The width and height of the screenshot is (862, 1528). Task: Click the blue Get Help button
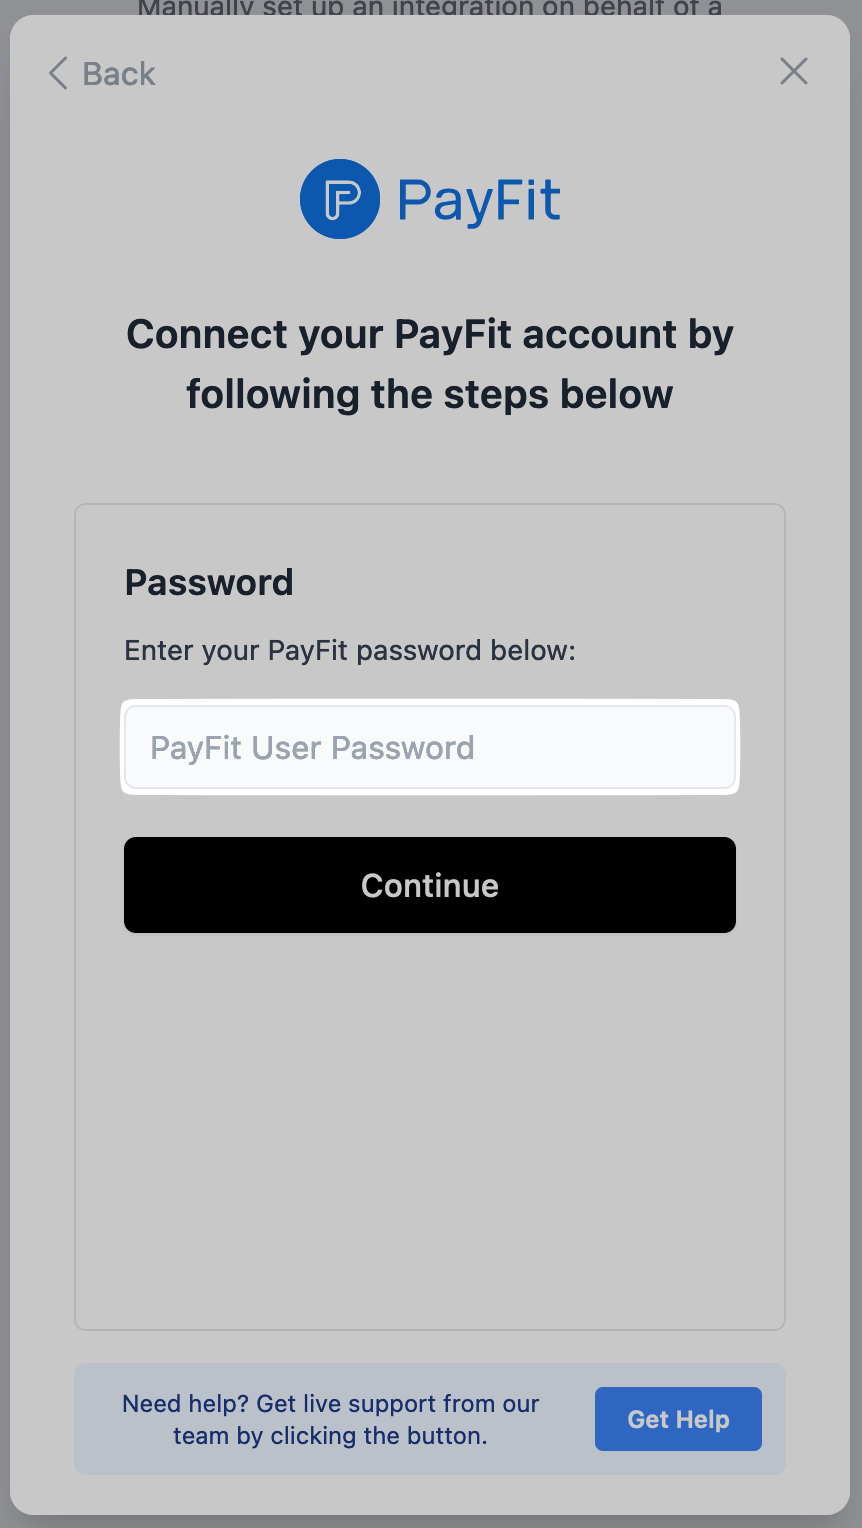(x=678, y=1419)
